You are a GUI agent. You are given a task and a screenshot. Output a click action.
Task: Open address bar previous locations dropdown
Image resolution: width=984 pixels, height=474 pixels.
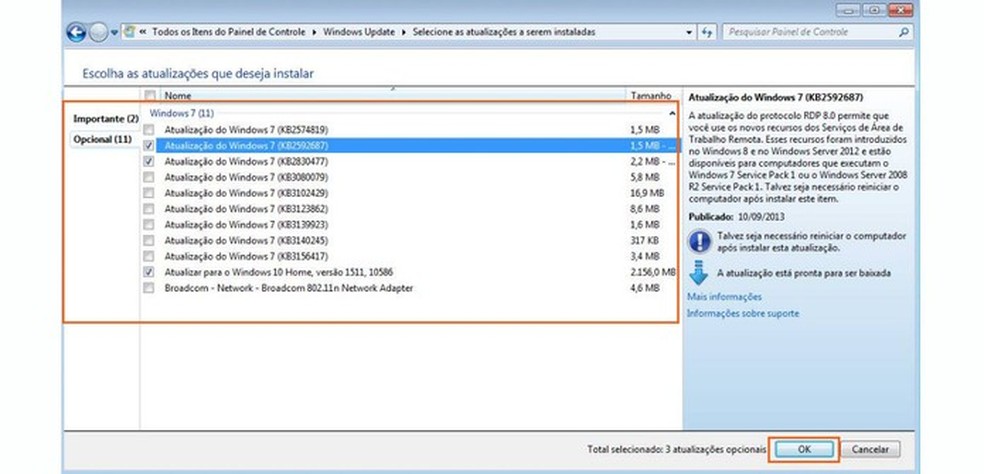point(690,32)
